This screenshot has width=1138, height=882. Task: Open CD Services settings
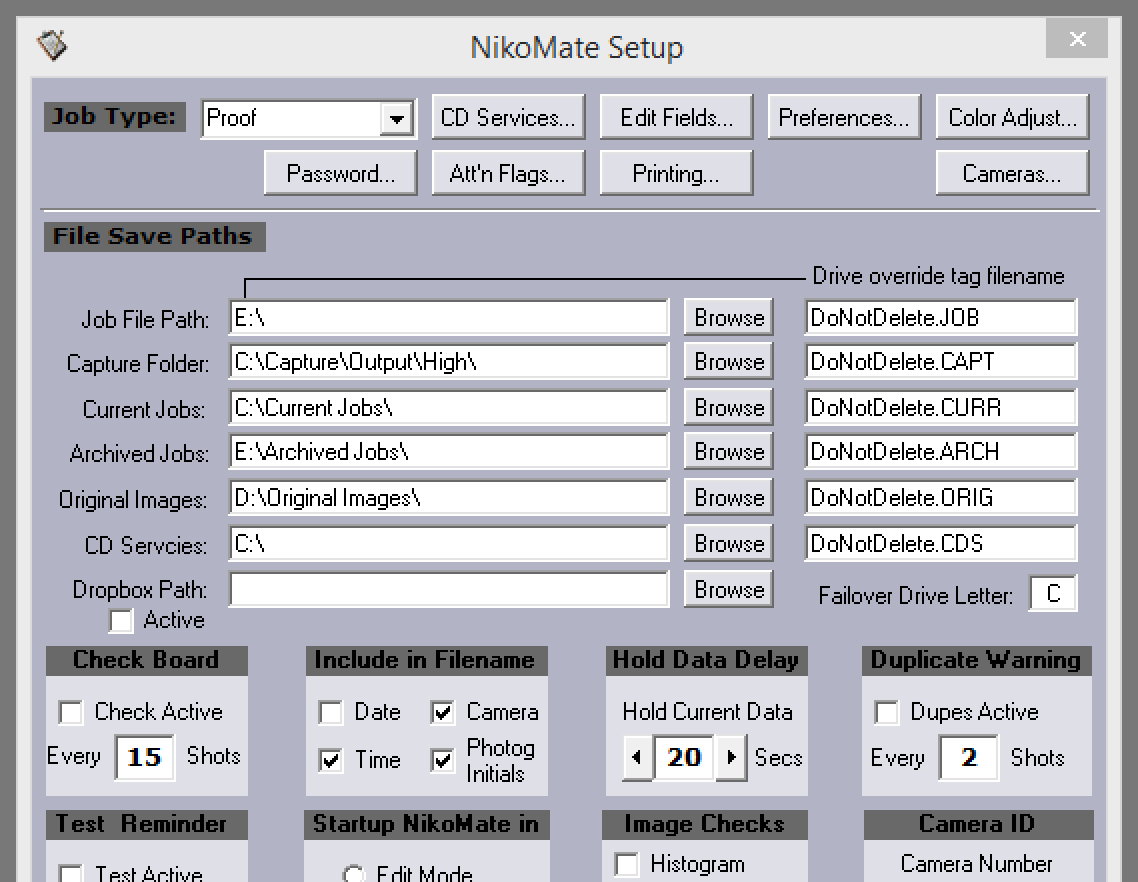[x=508, y=118]
